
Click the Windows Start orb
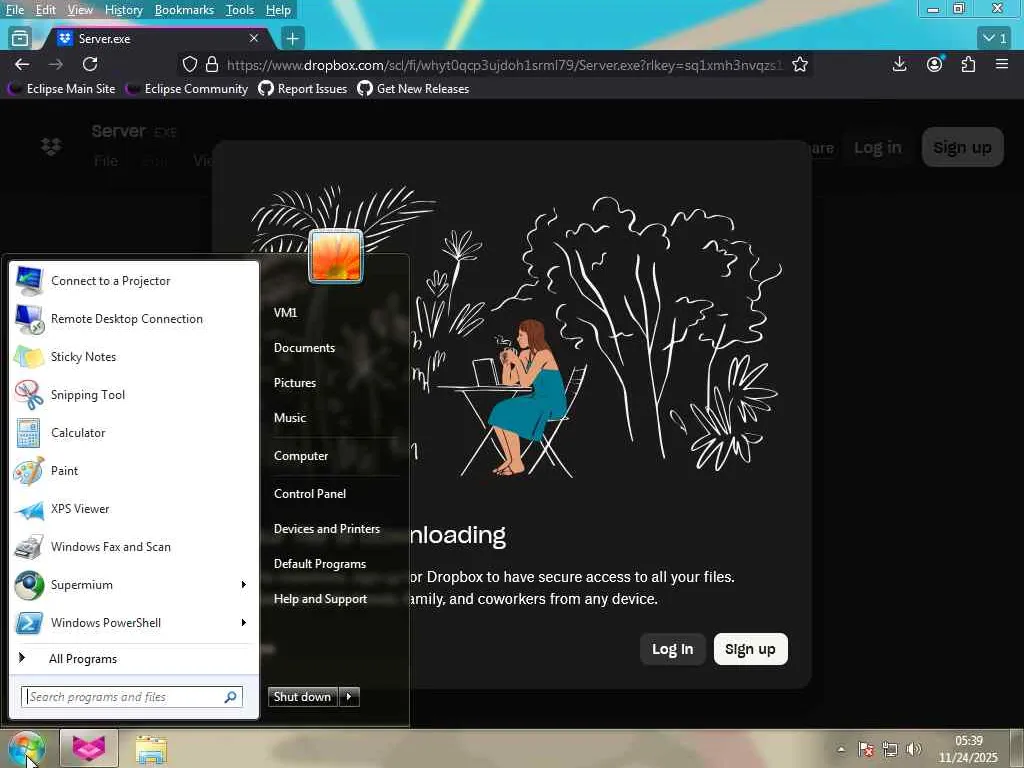coord(26,749)
